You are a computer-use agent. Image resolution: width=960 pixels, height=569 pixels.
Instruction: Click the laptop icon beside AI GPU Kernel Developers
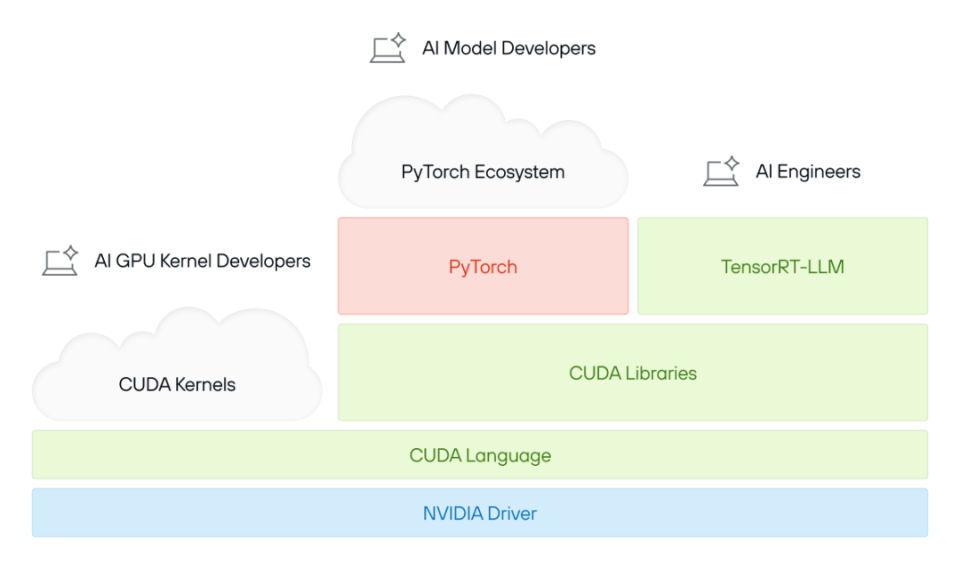coord(60,261)
